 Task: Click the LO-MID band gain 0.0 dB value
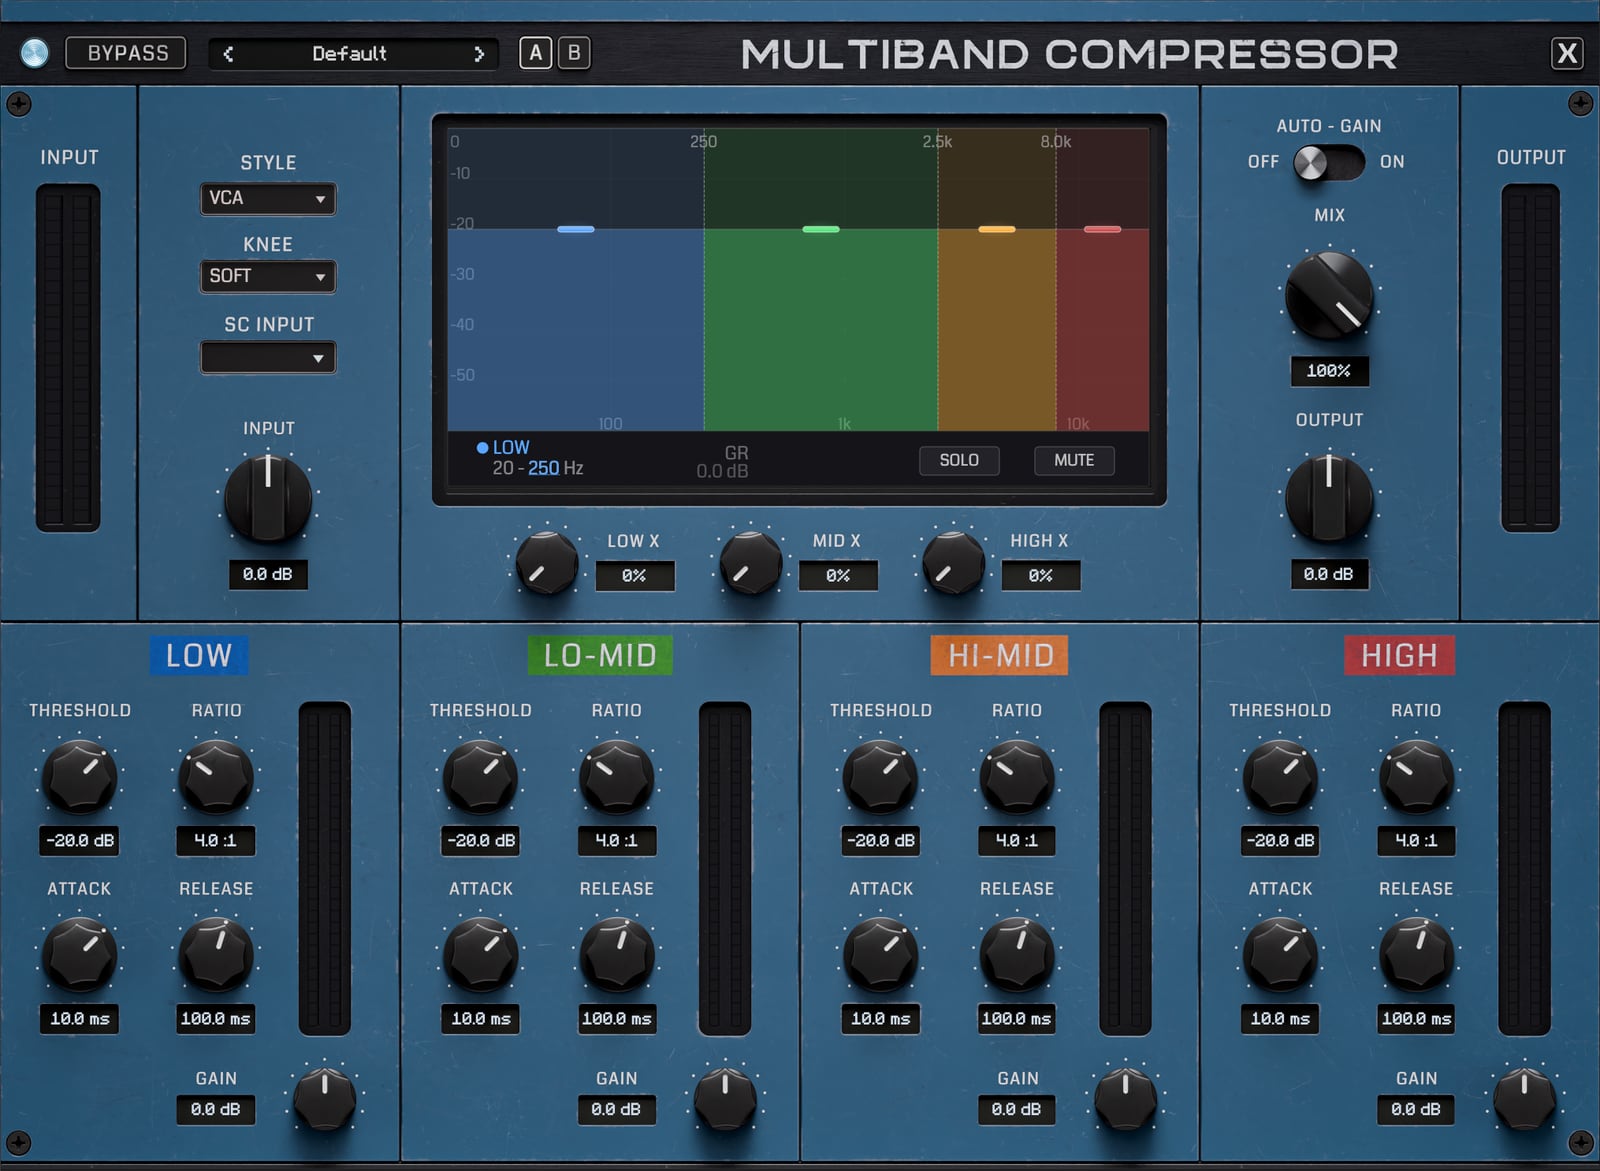coord(617,1110)
